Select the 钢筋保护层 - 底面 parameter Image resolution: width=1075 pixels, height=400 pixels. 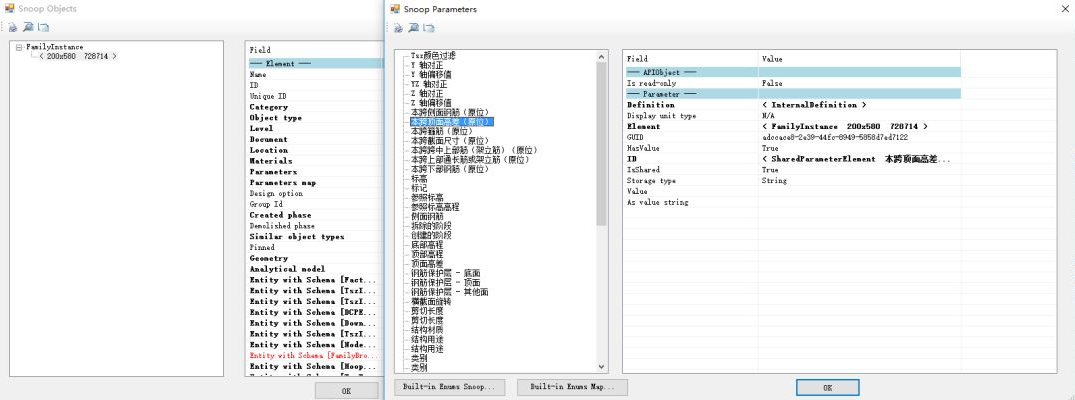[446, 273]
